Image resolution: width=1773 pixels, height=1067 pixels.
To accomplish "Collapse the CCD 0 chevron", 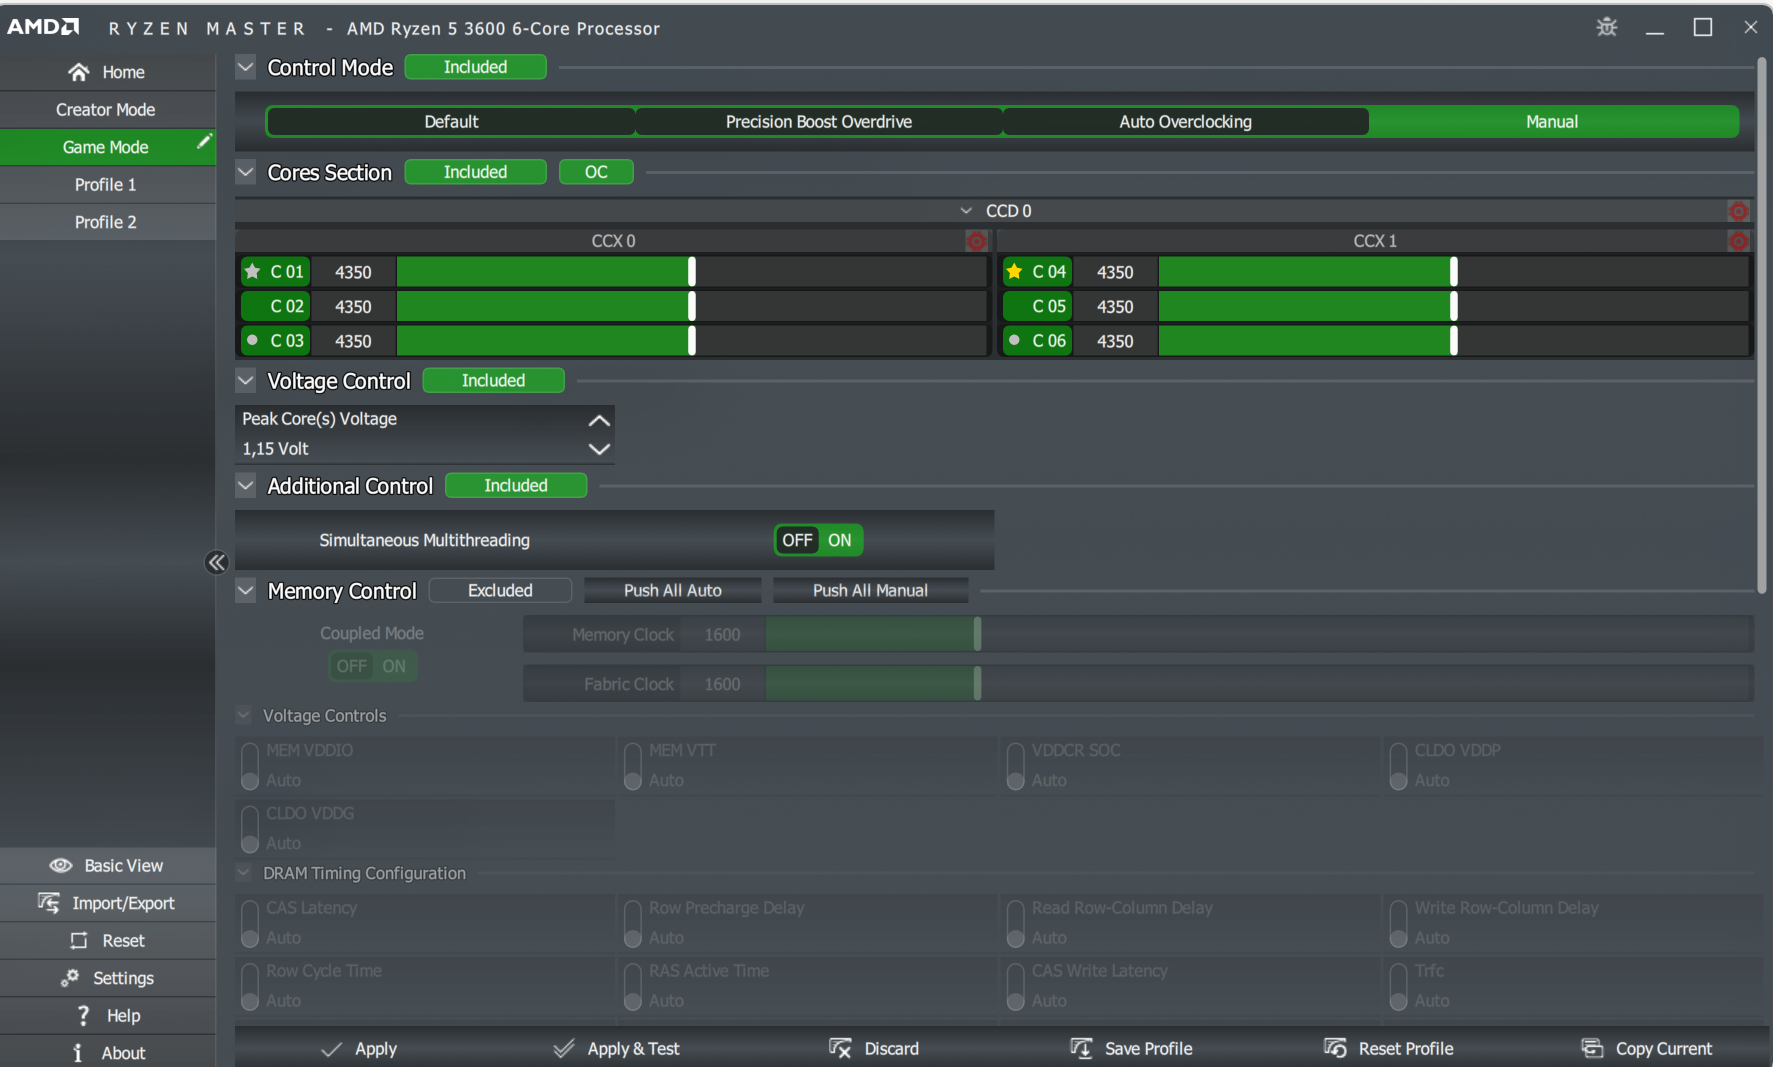I will coord(966,211).
